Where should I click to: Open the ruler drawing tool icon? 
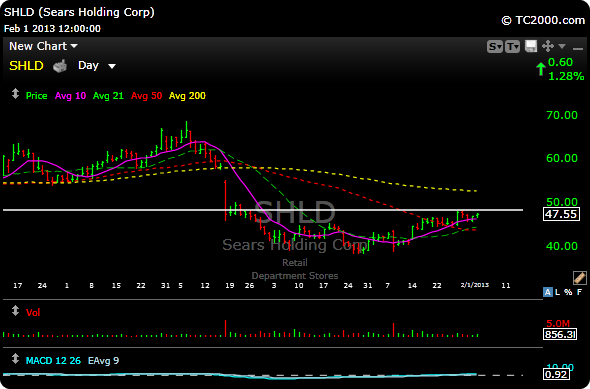(579, 278)
